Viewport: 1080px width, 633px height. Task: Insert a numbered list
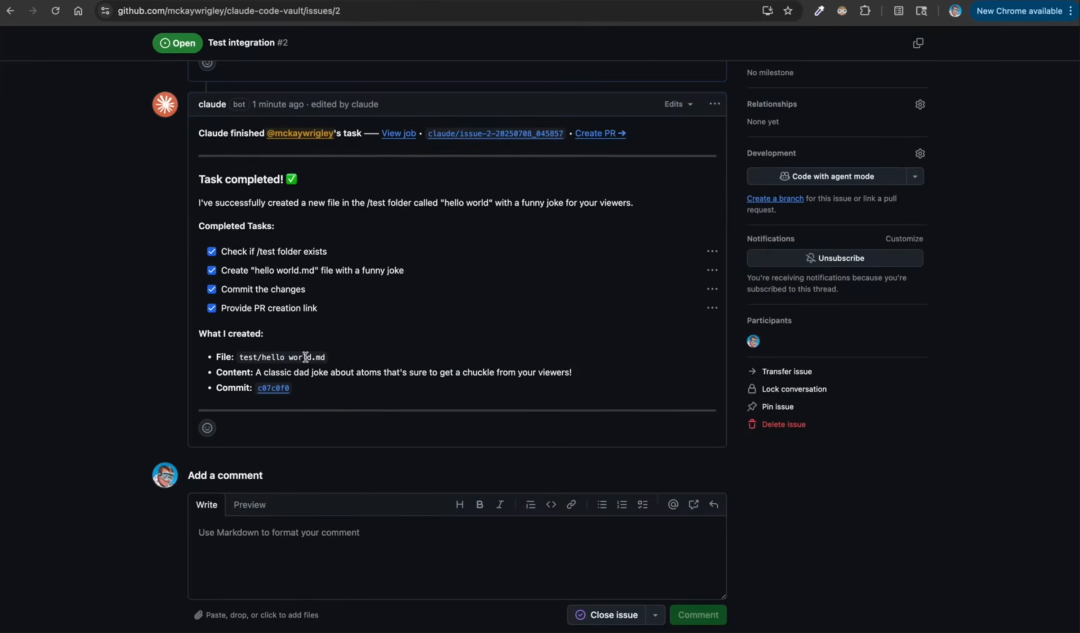pyautogui.click(x=622, y=505)
